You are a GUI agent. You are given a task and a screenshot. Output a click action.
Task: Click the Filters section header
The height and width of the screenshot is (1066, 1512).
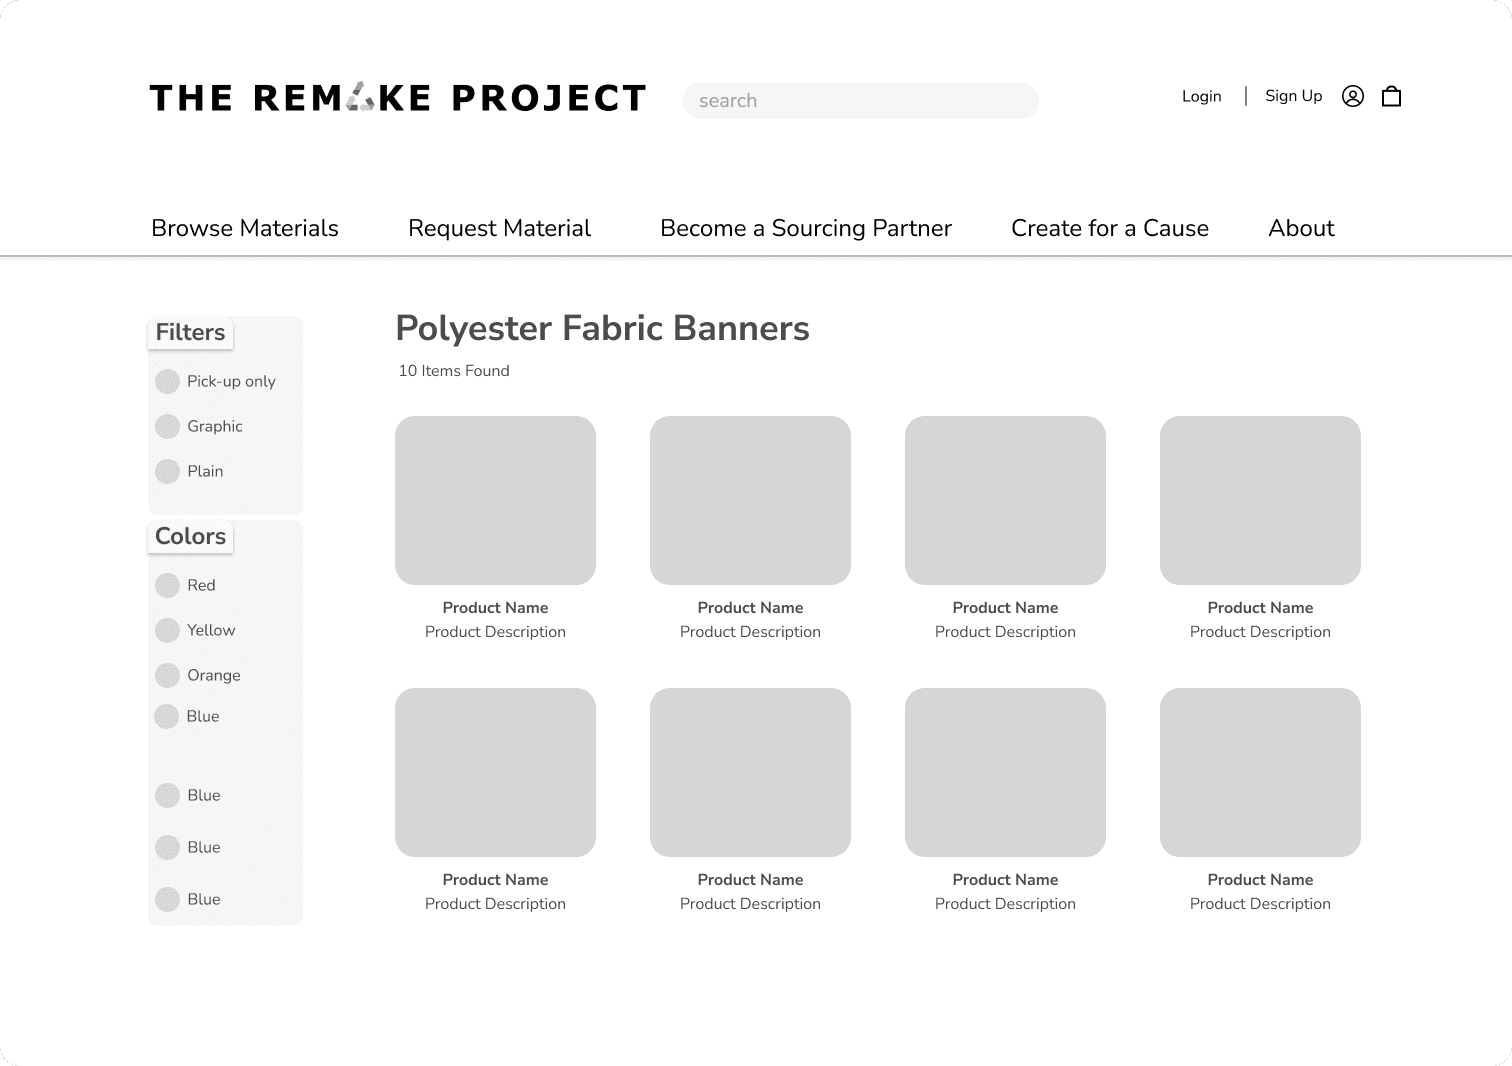pyautogui.click(x=190, y=332)
